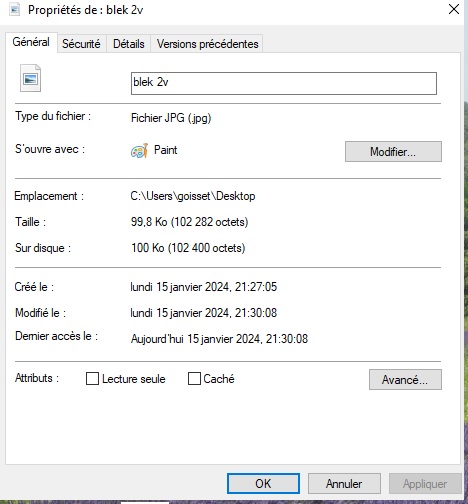Click the file name field blek 2v
The image size is (468, 504).
tap(284, 83)
